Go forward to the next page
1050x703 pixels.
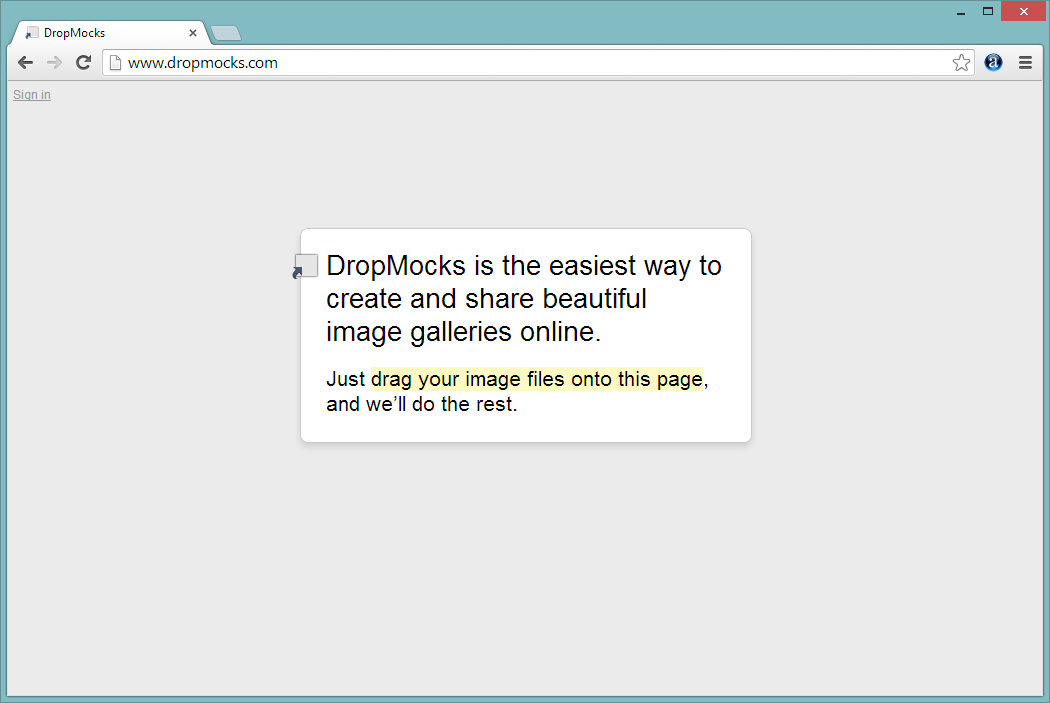(54, 63)
